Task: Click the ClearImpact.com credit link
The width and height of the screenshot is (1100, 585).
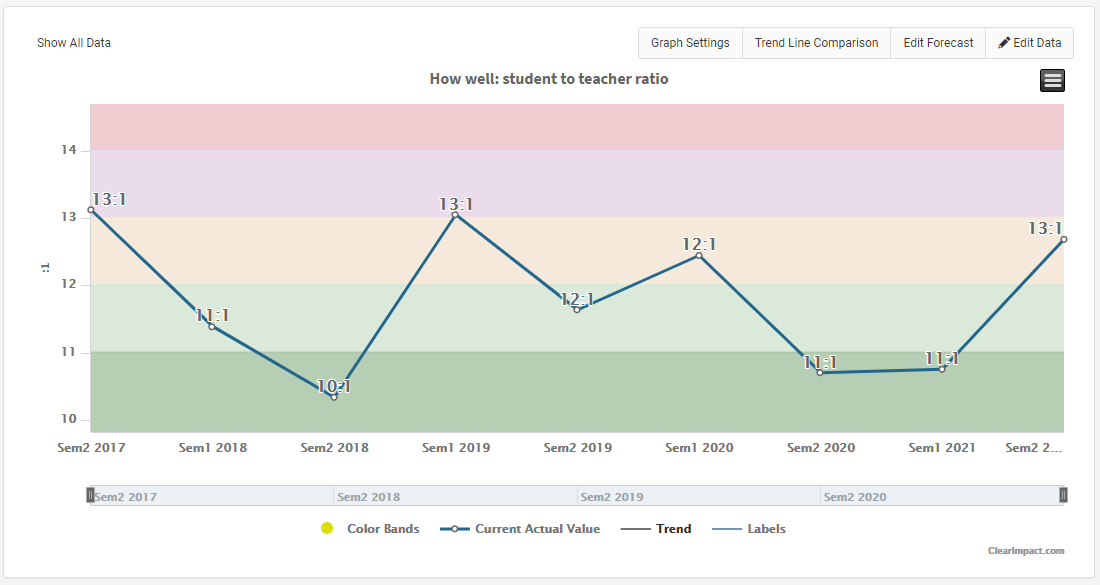Action: click(1026, 551)
